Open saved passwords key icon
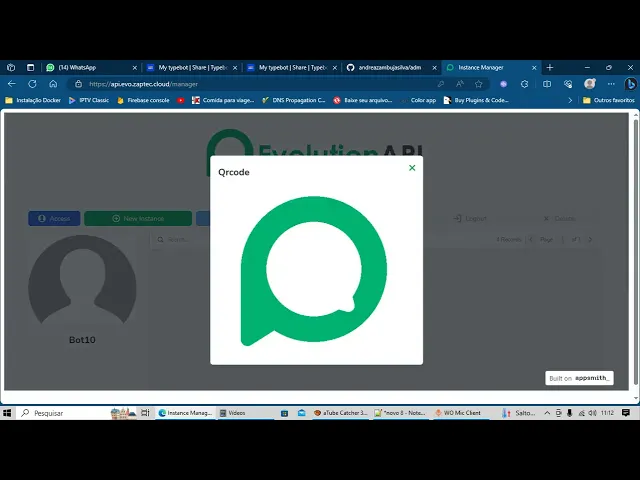 pyautogui.click(x=441, y=84)
